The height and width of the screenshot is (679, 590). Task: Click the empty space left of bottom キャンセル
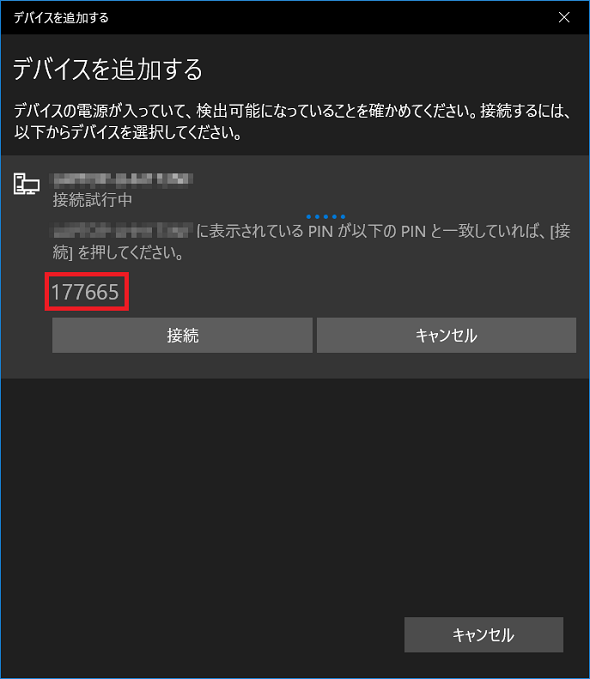coord(201,634)
